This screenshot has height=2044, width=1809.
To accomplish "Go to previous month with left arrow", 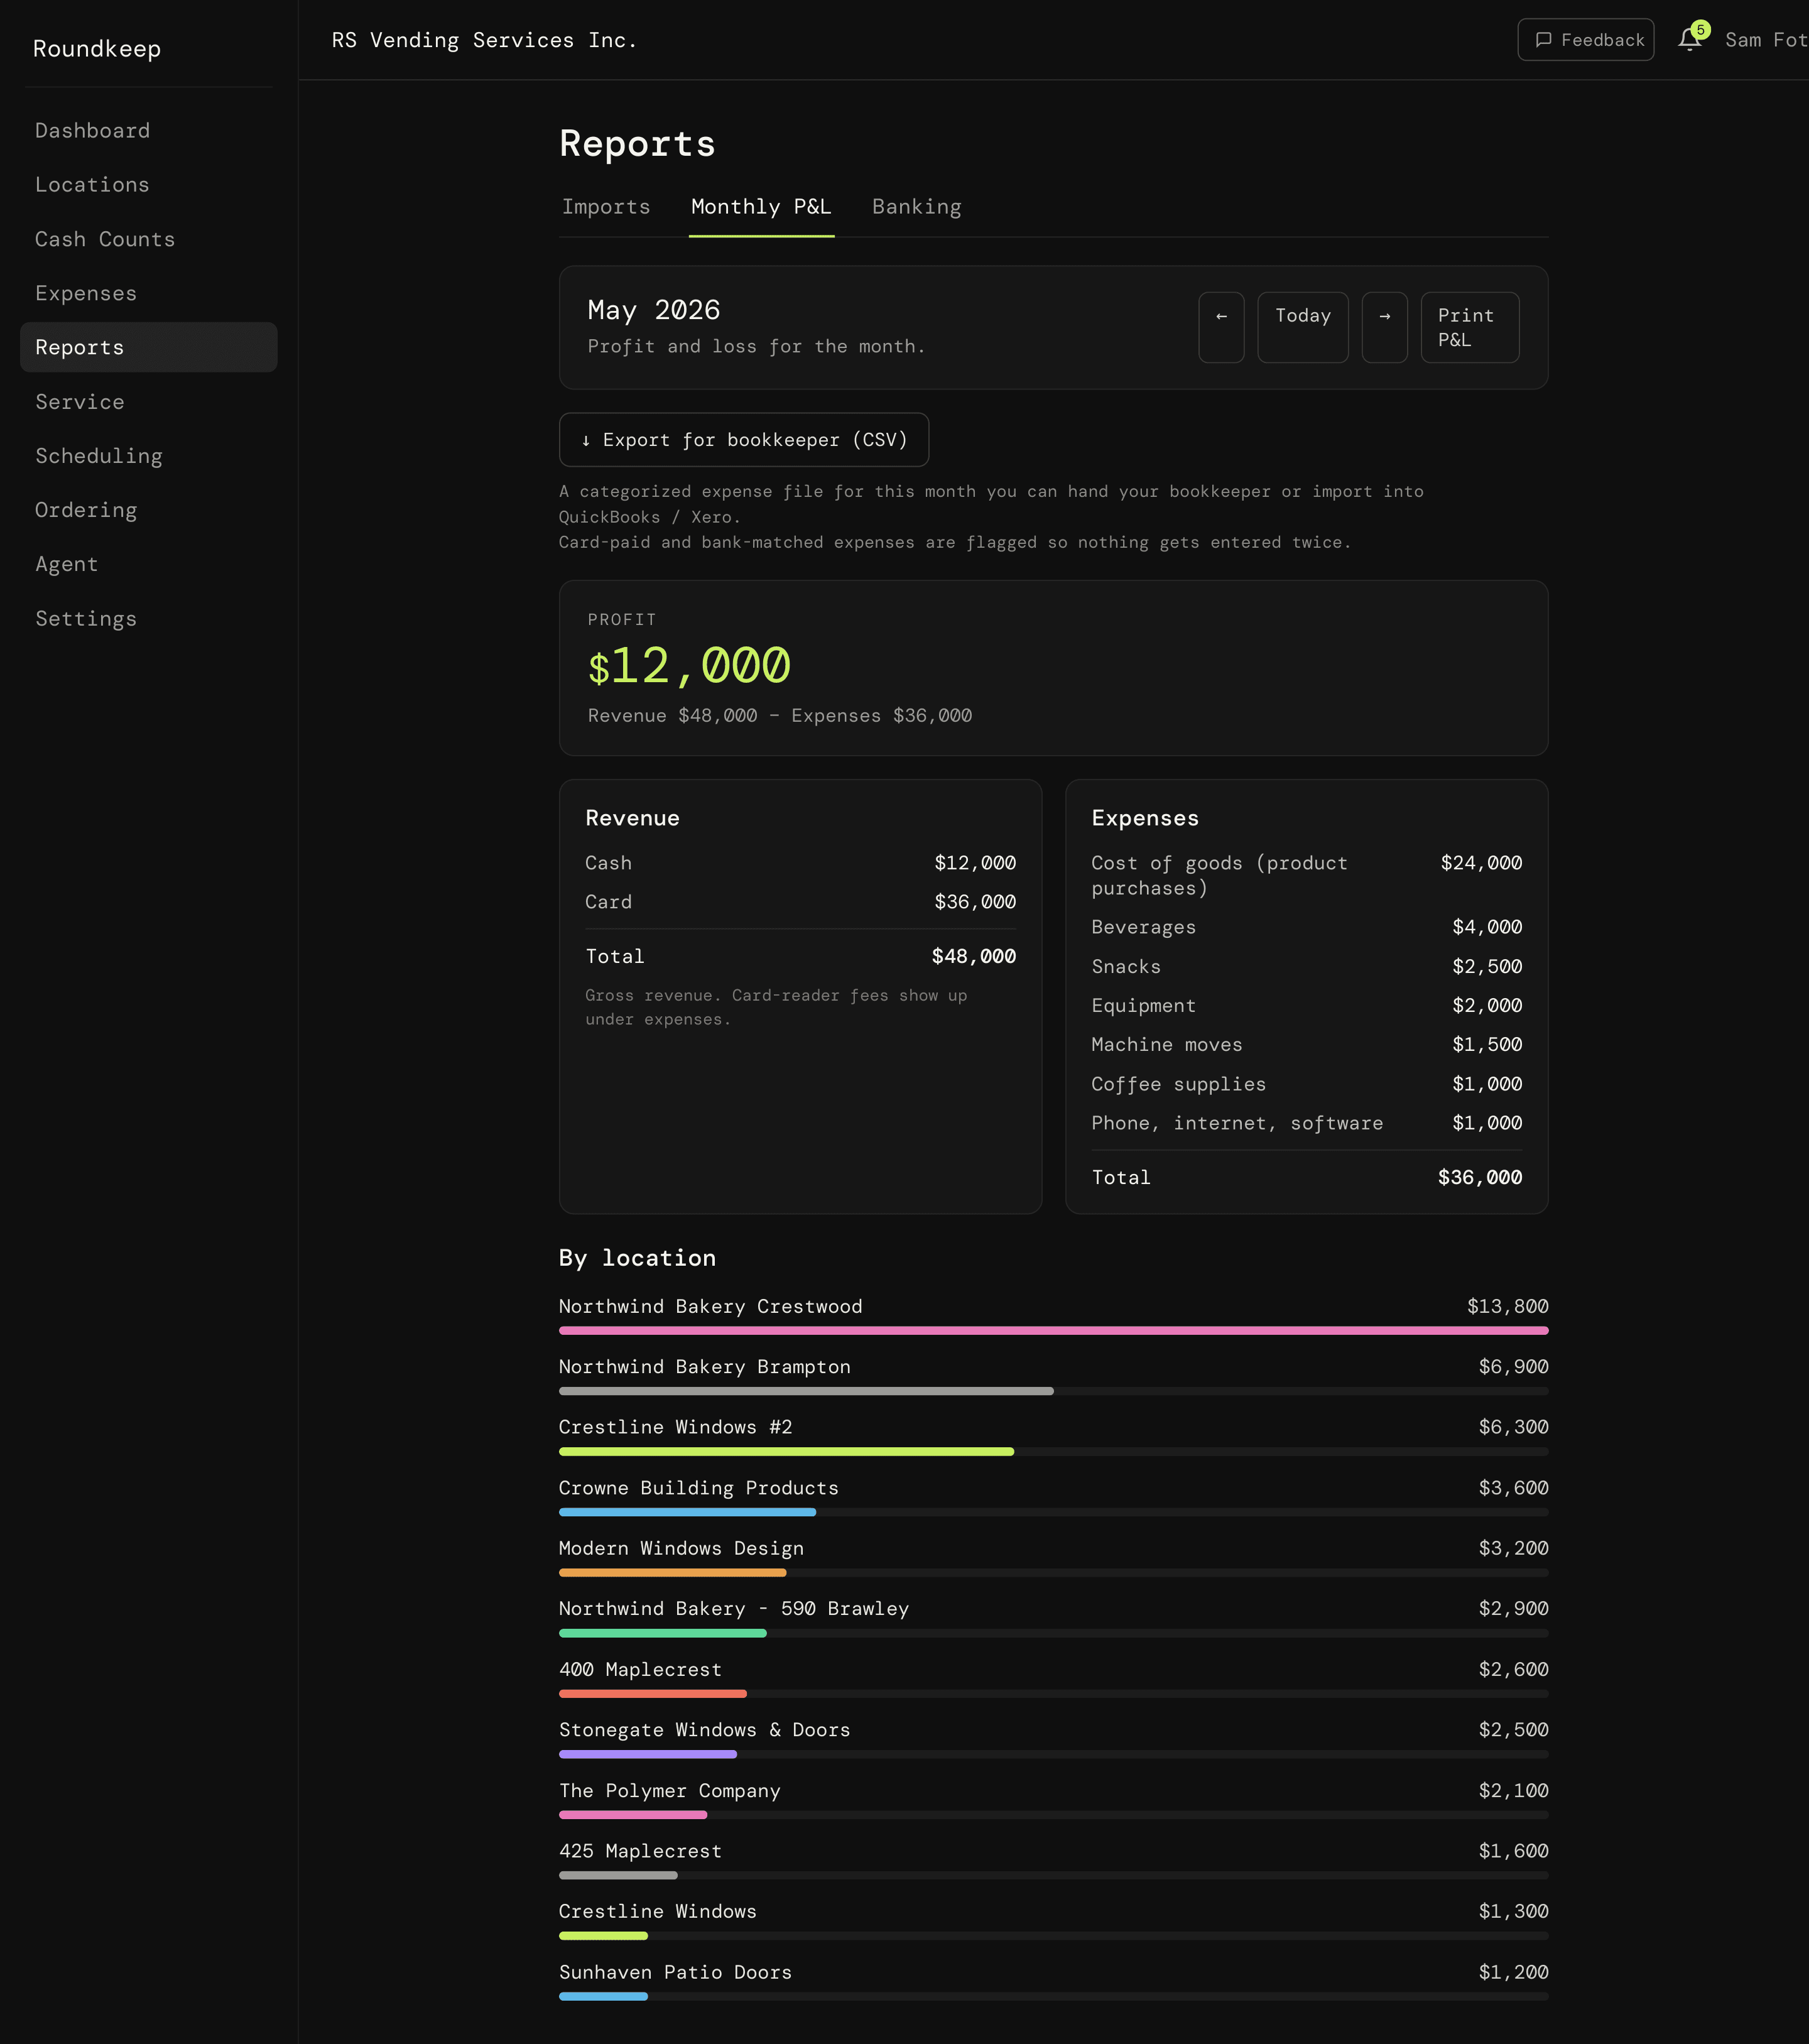I will tap(1221, 327).
